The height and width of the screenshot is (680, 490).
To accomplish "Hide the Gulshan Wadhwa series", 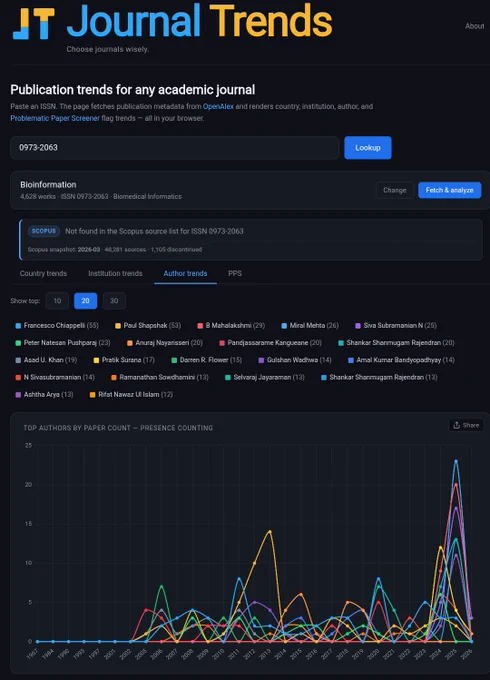I will point(295,360).
